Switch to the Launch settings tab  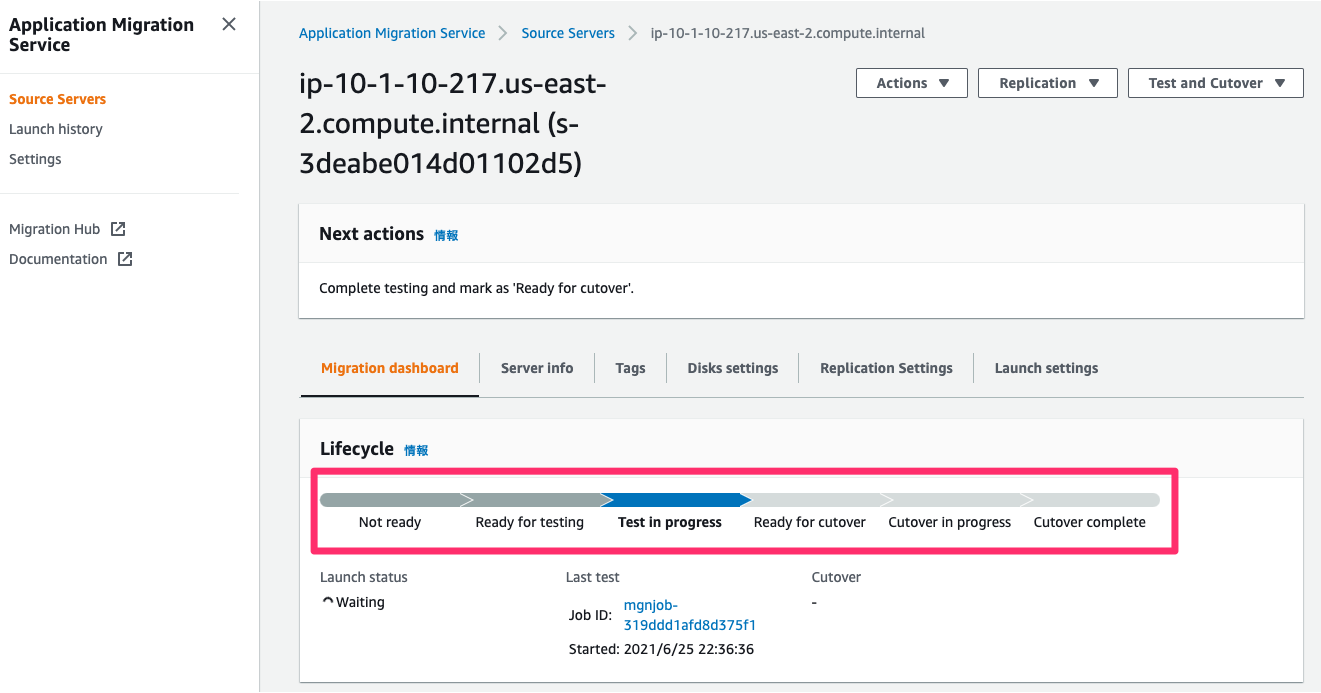pos(1046,368)
